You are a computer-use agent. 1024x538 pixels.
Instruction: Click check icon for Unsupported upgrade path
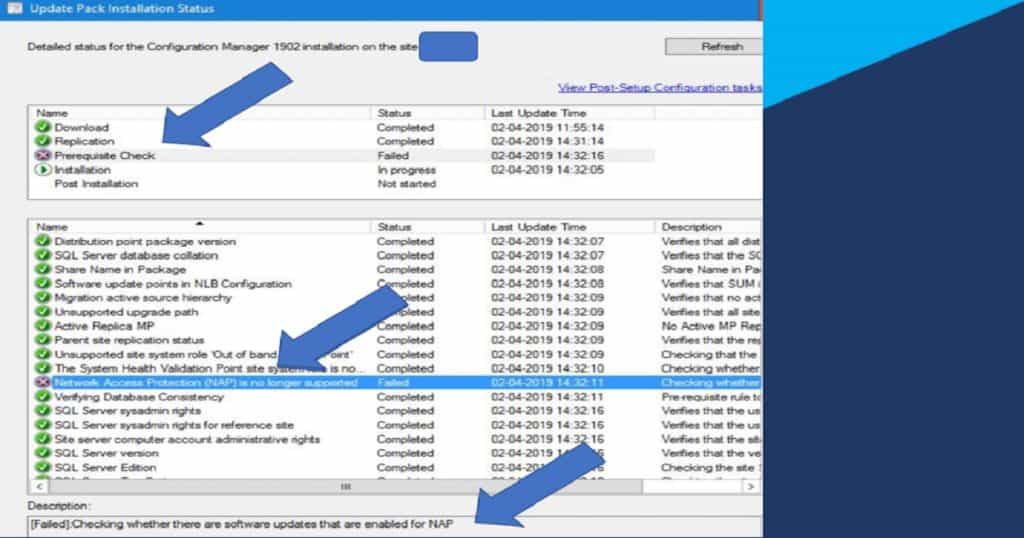43,311
